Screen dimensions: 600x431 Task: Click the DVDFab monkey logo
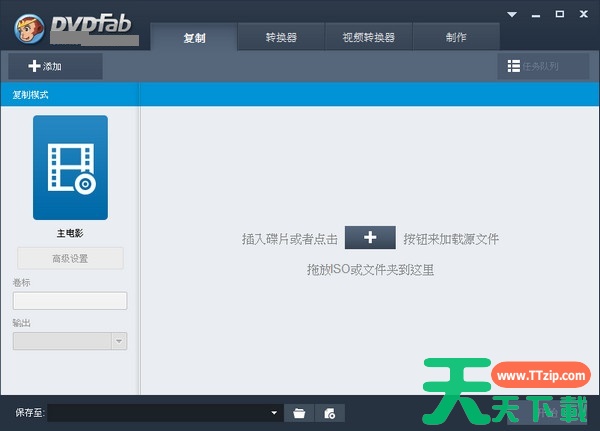tap(29, 29)
